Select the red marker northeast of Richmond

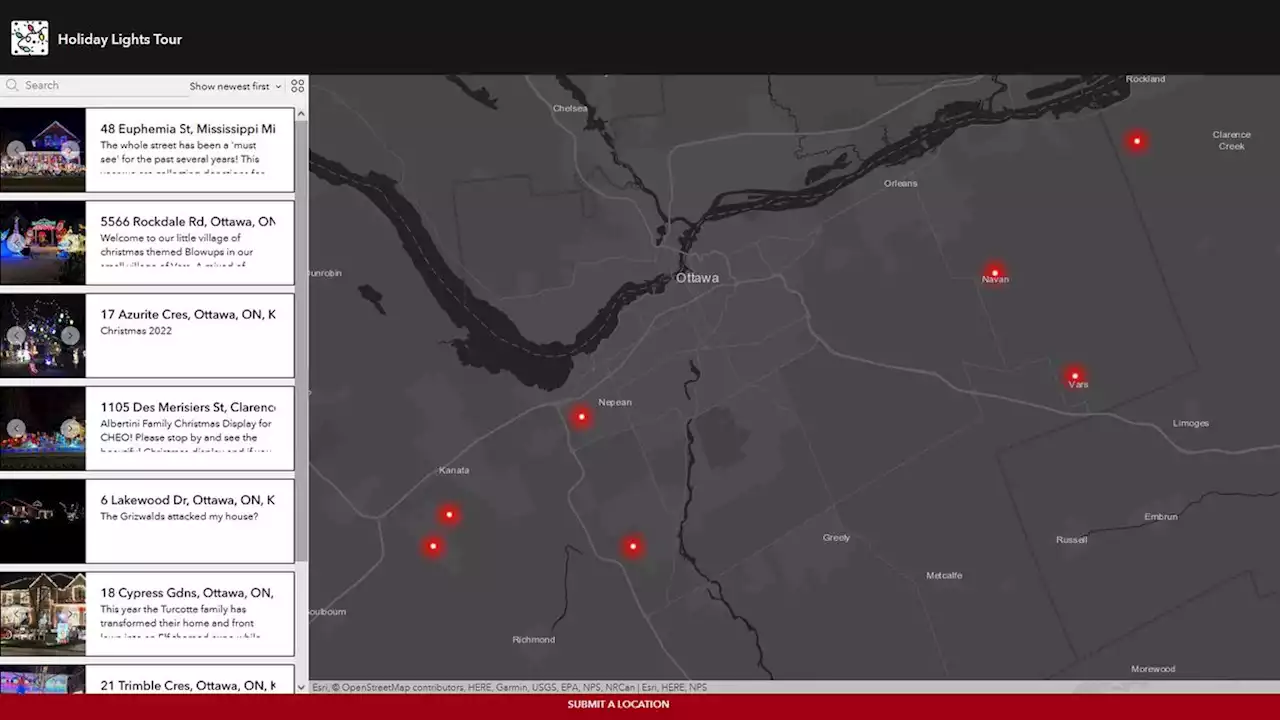pos(632,546)
